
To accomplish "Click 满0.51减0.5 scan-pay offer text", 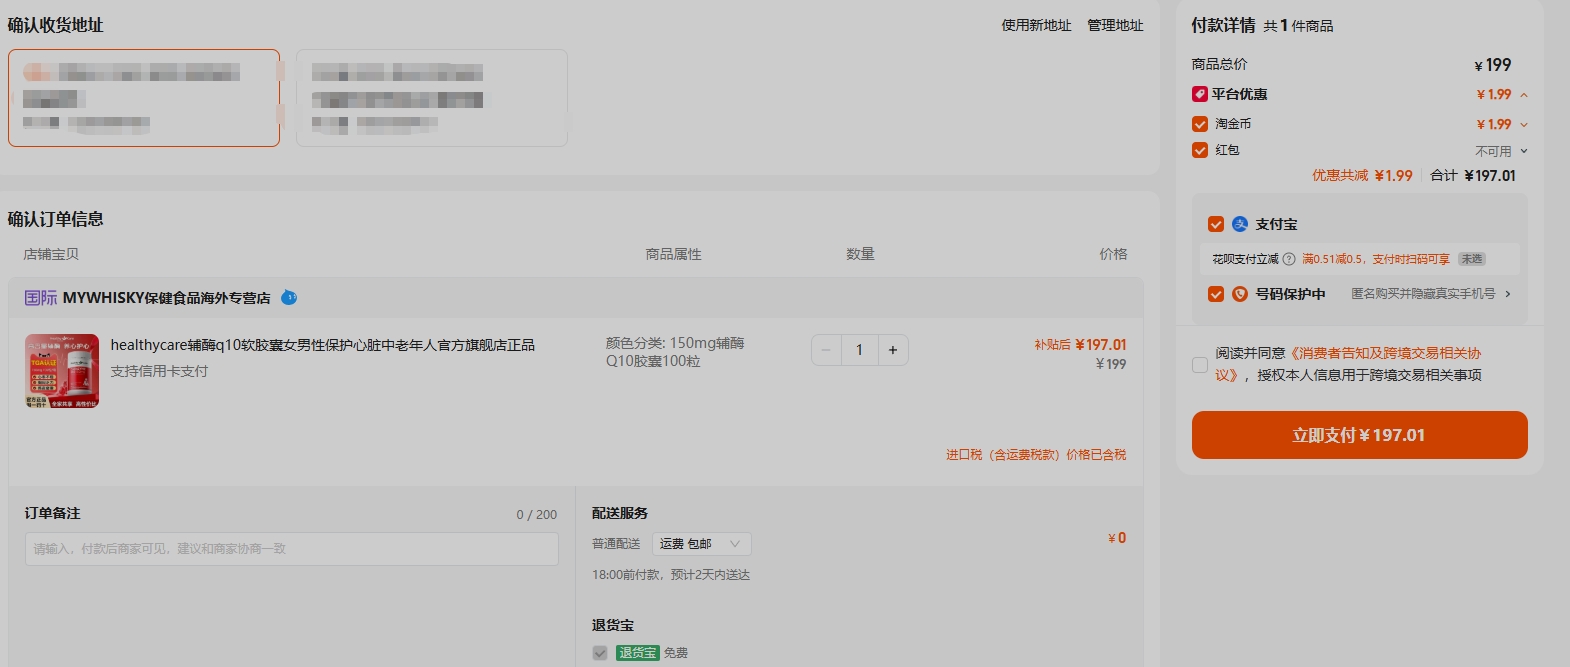I will pyautogui.click(x=1375, y=259).
